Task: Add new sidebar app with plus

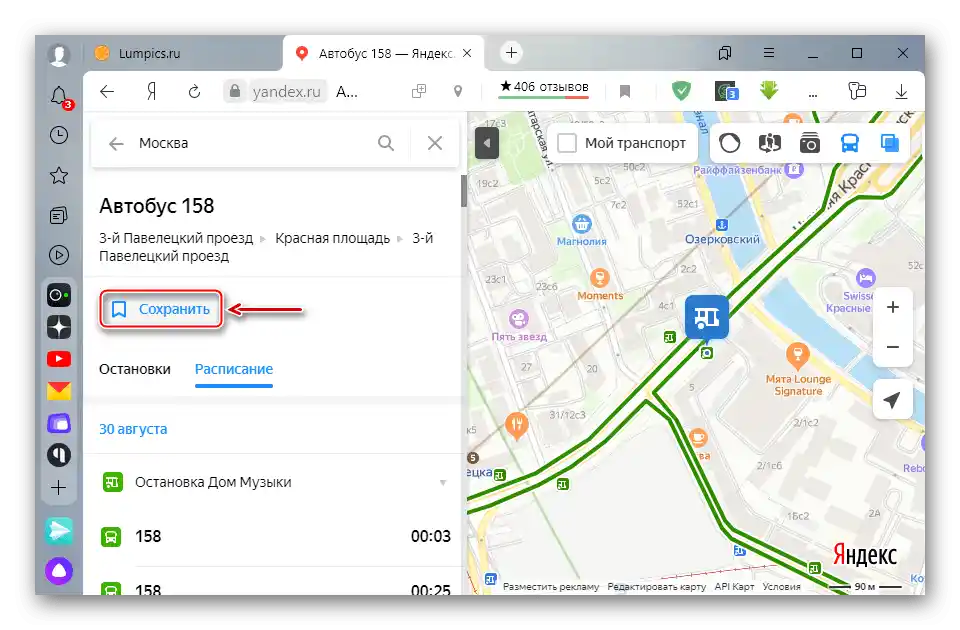Action: click(x=59, y=487)
